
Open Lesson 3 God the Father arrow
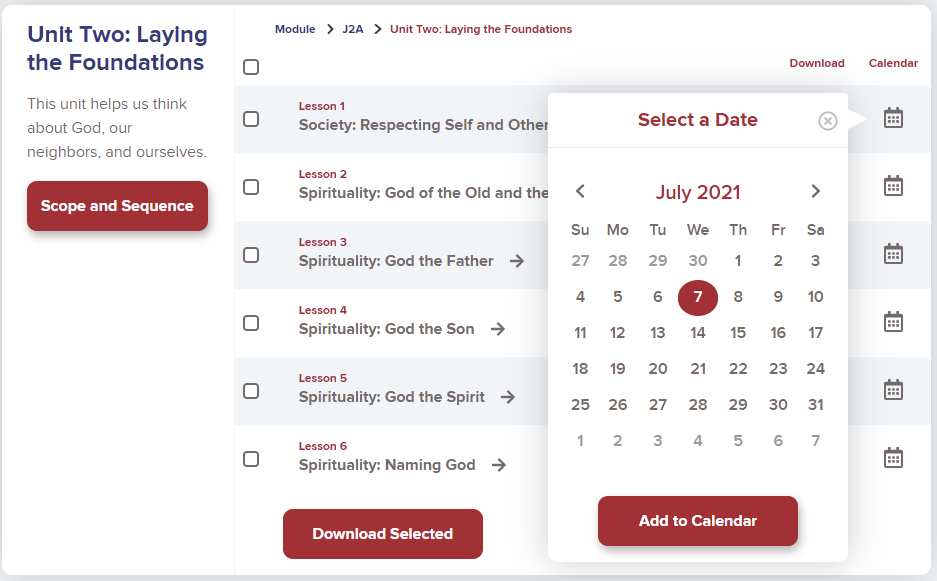517,261
